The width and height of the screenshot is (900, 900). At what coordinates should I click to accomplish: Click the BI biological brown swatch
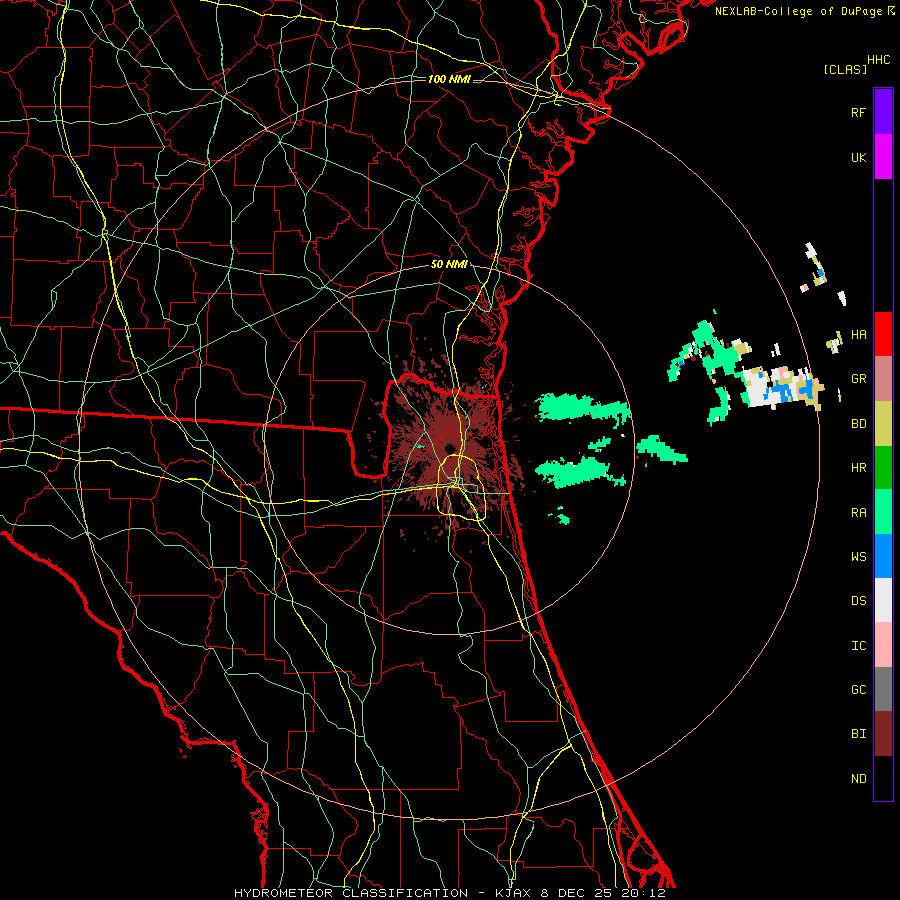pyautogui.click(x=883, y=734)
